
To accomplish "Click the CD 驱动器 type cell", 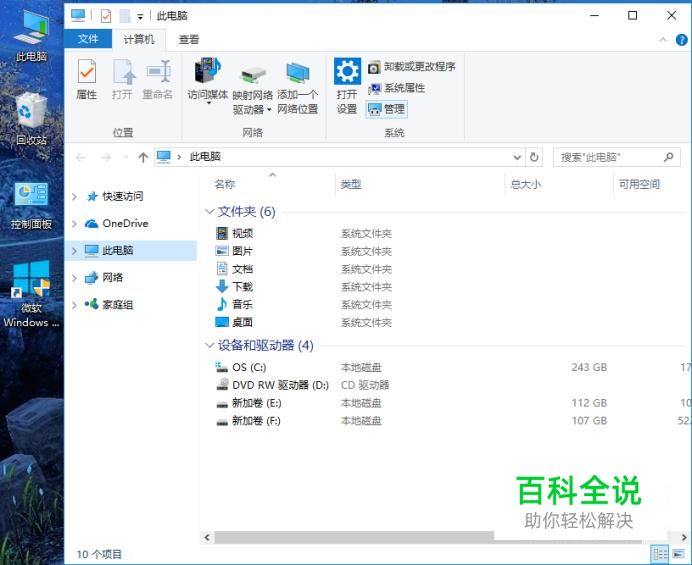I will pyautogui.click(x=365, y=385).
